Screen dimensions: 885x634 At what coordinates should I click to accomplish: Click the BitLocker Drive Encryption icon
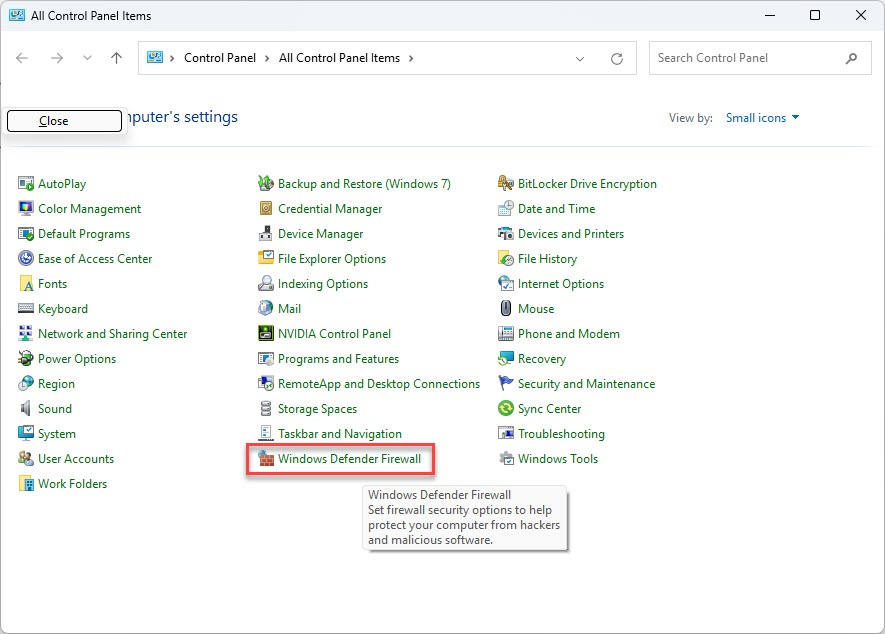(506, 184)
